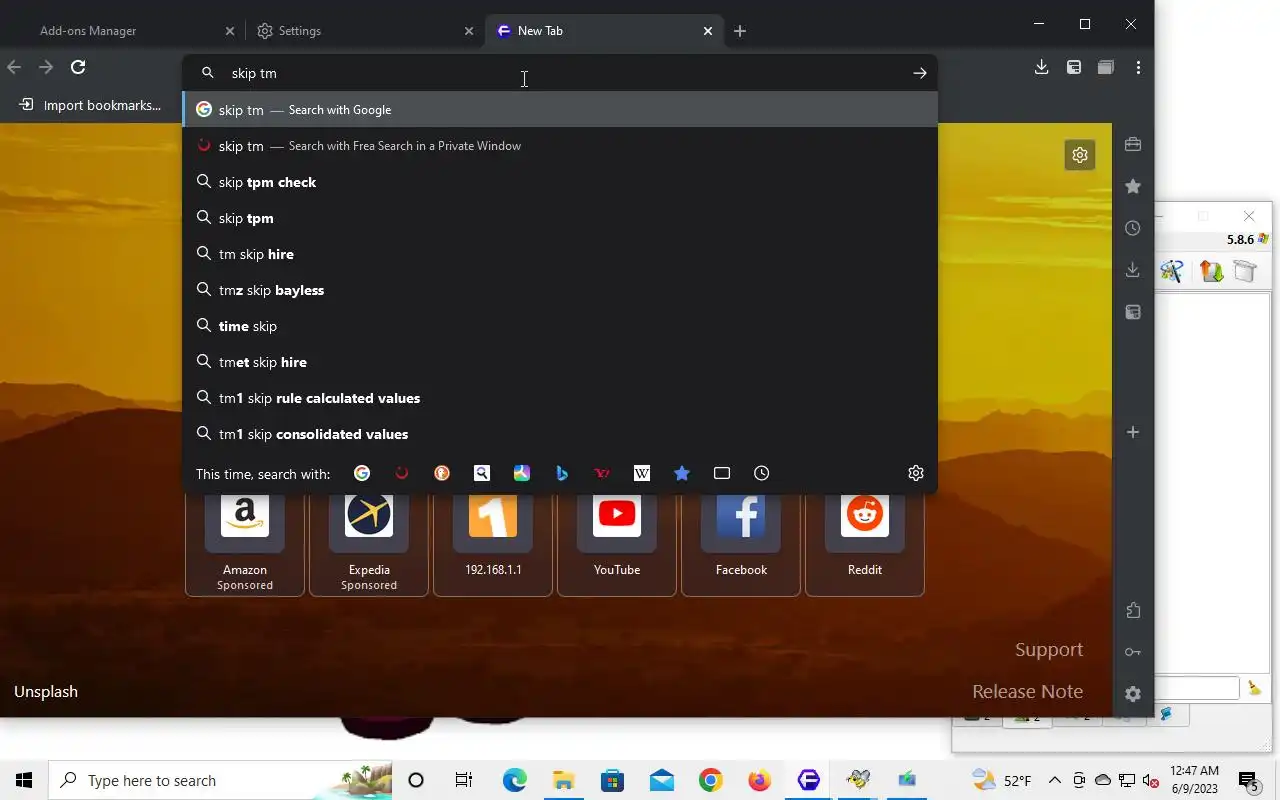Click the Windows taskbar search box

click(x=220, y=780)
